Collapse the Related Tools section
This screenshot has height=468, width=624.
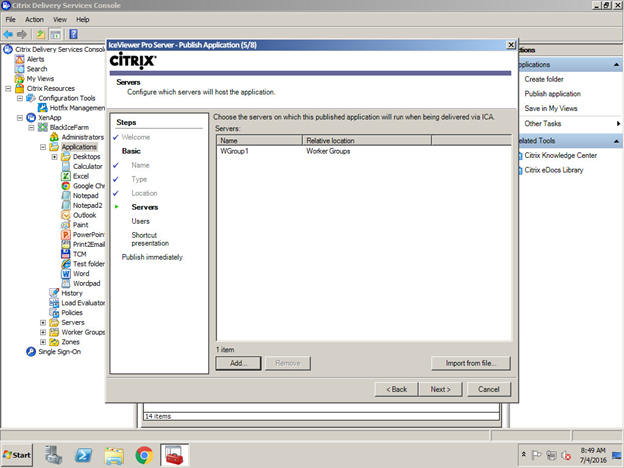[x=616, y=141]
